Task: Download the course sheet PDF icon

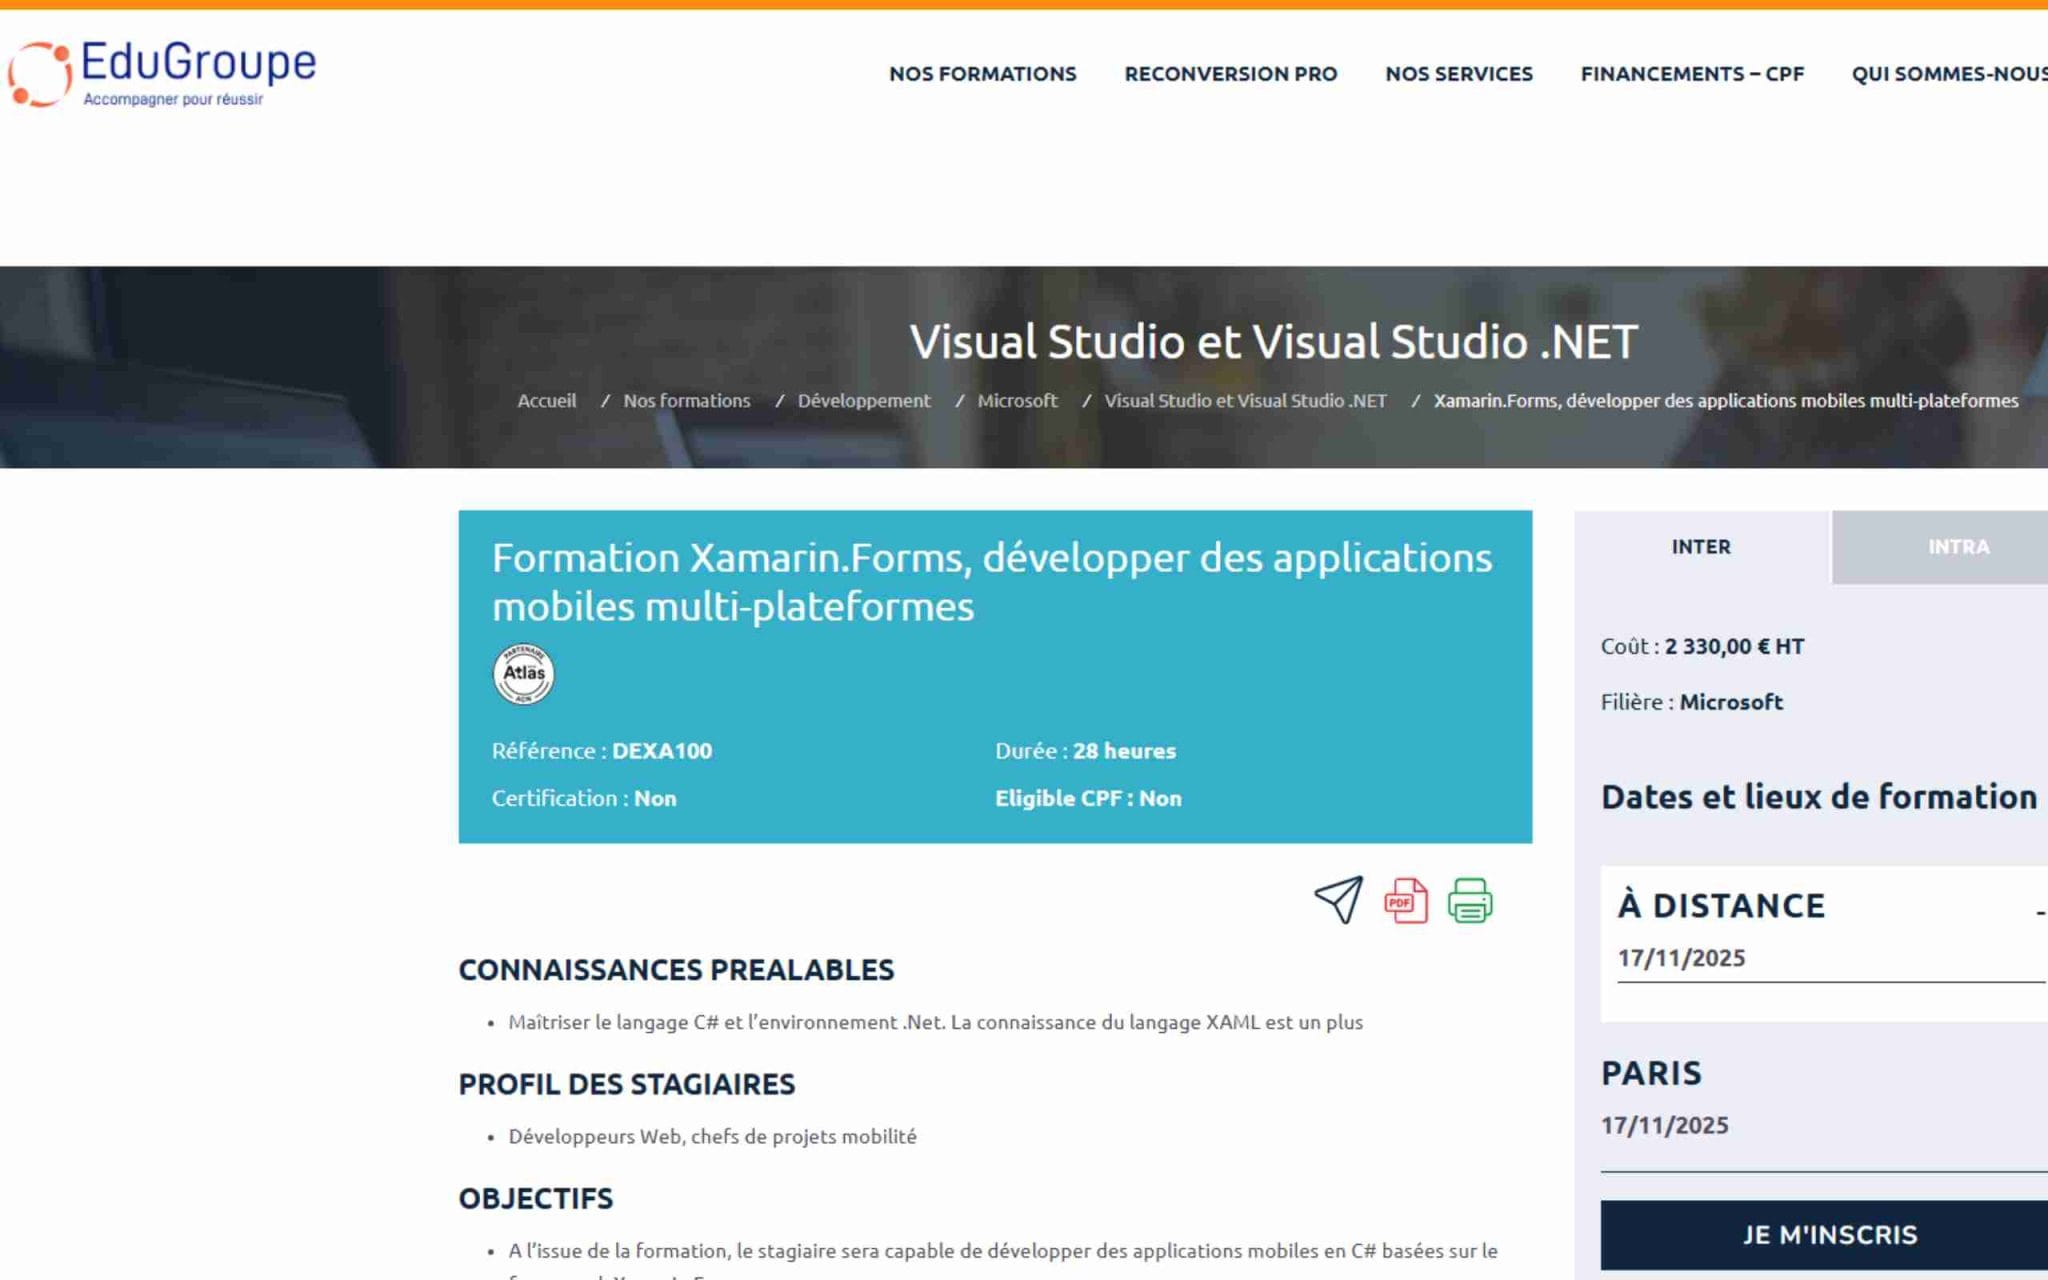Action: [x=1405, y=901]
